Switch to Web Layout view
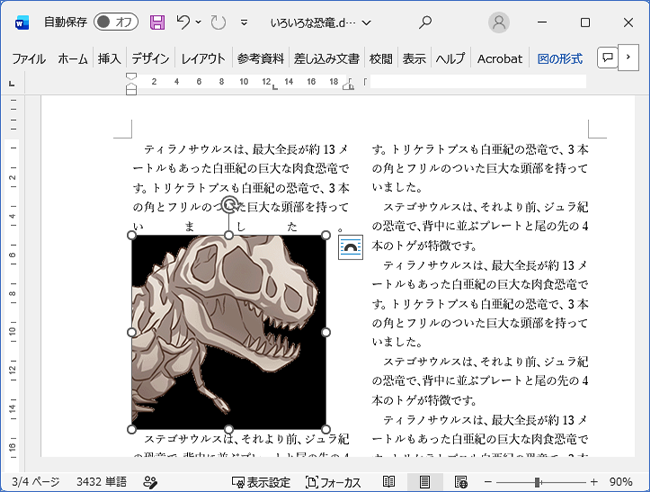The height and width of the screenshot is (492, 650). [461, 482]
